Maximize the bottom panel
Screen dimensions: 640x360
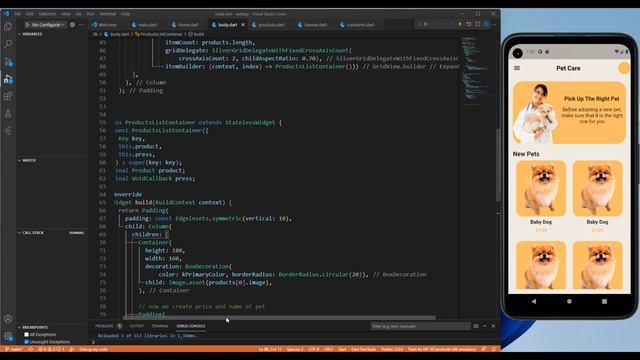point(485,326)
